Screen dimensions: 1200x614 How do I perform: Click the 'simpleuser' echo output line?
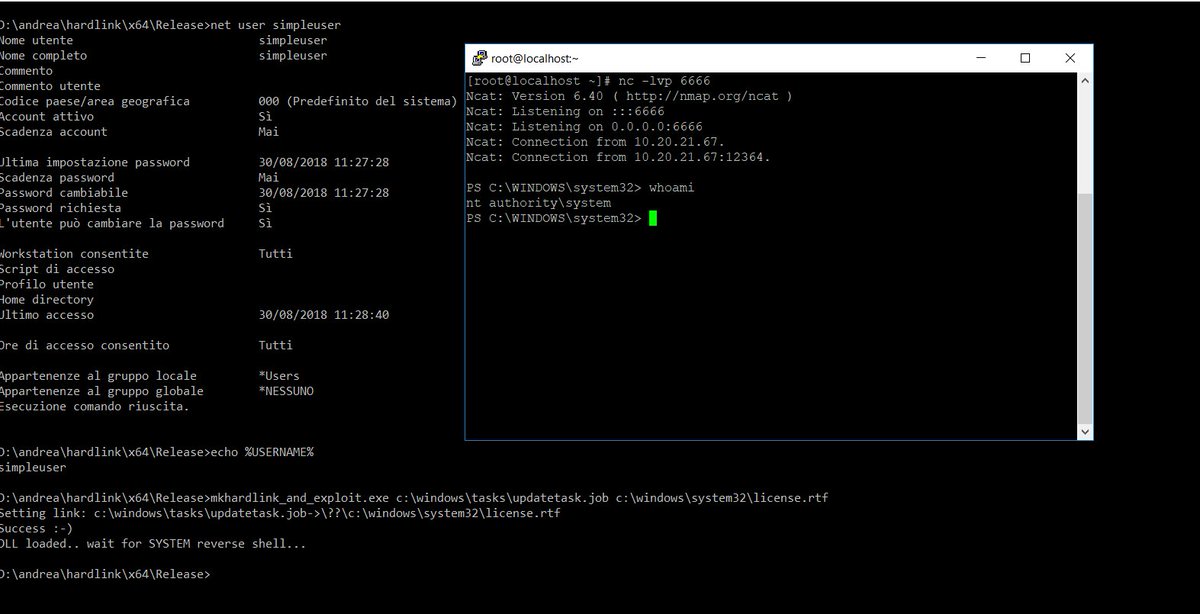pos(33,467)
